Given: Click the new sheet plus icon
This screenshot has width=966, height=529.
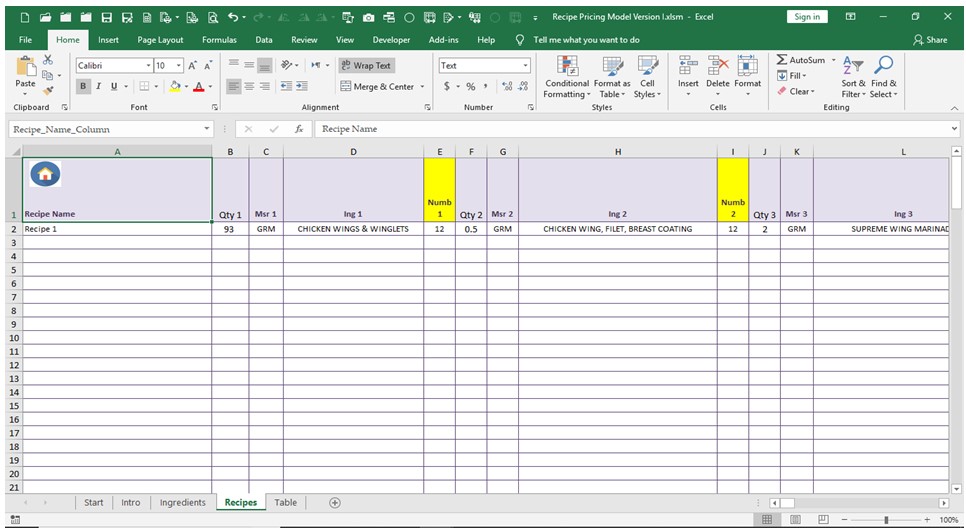Looking at the screenshot, I should pos(335,503).
